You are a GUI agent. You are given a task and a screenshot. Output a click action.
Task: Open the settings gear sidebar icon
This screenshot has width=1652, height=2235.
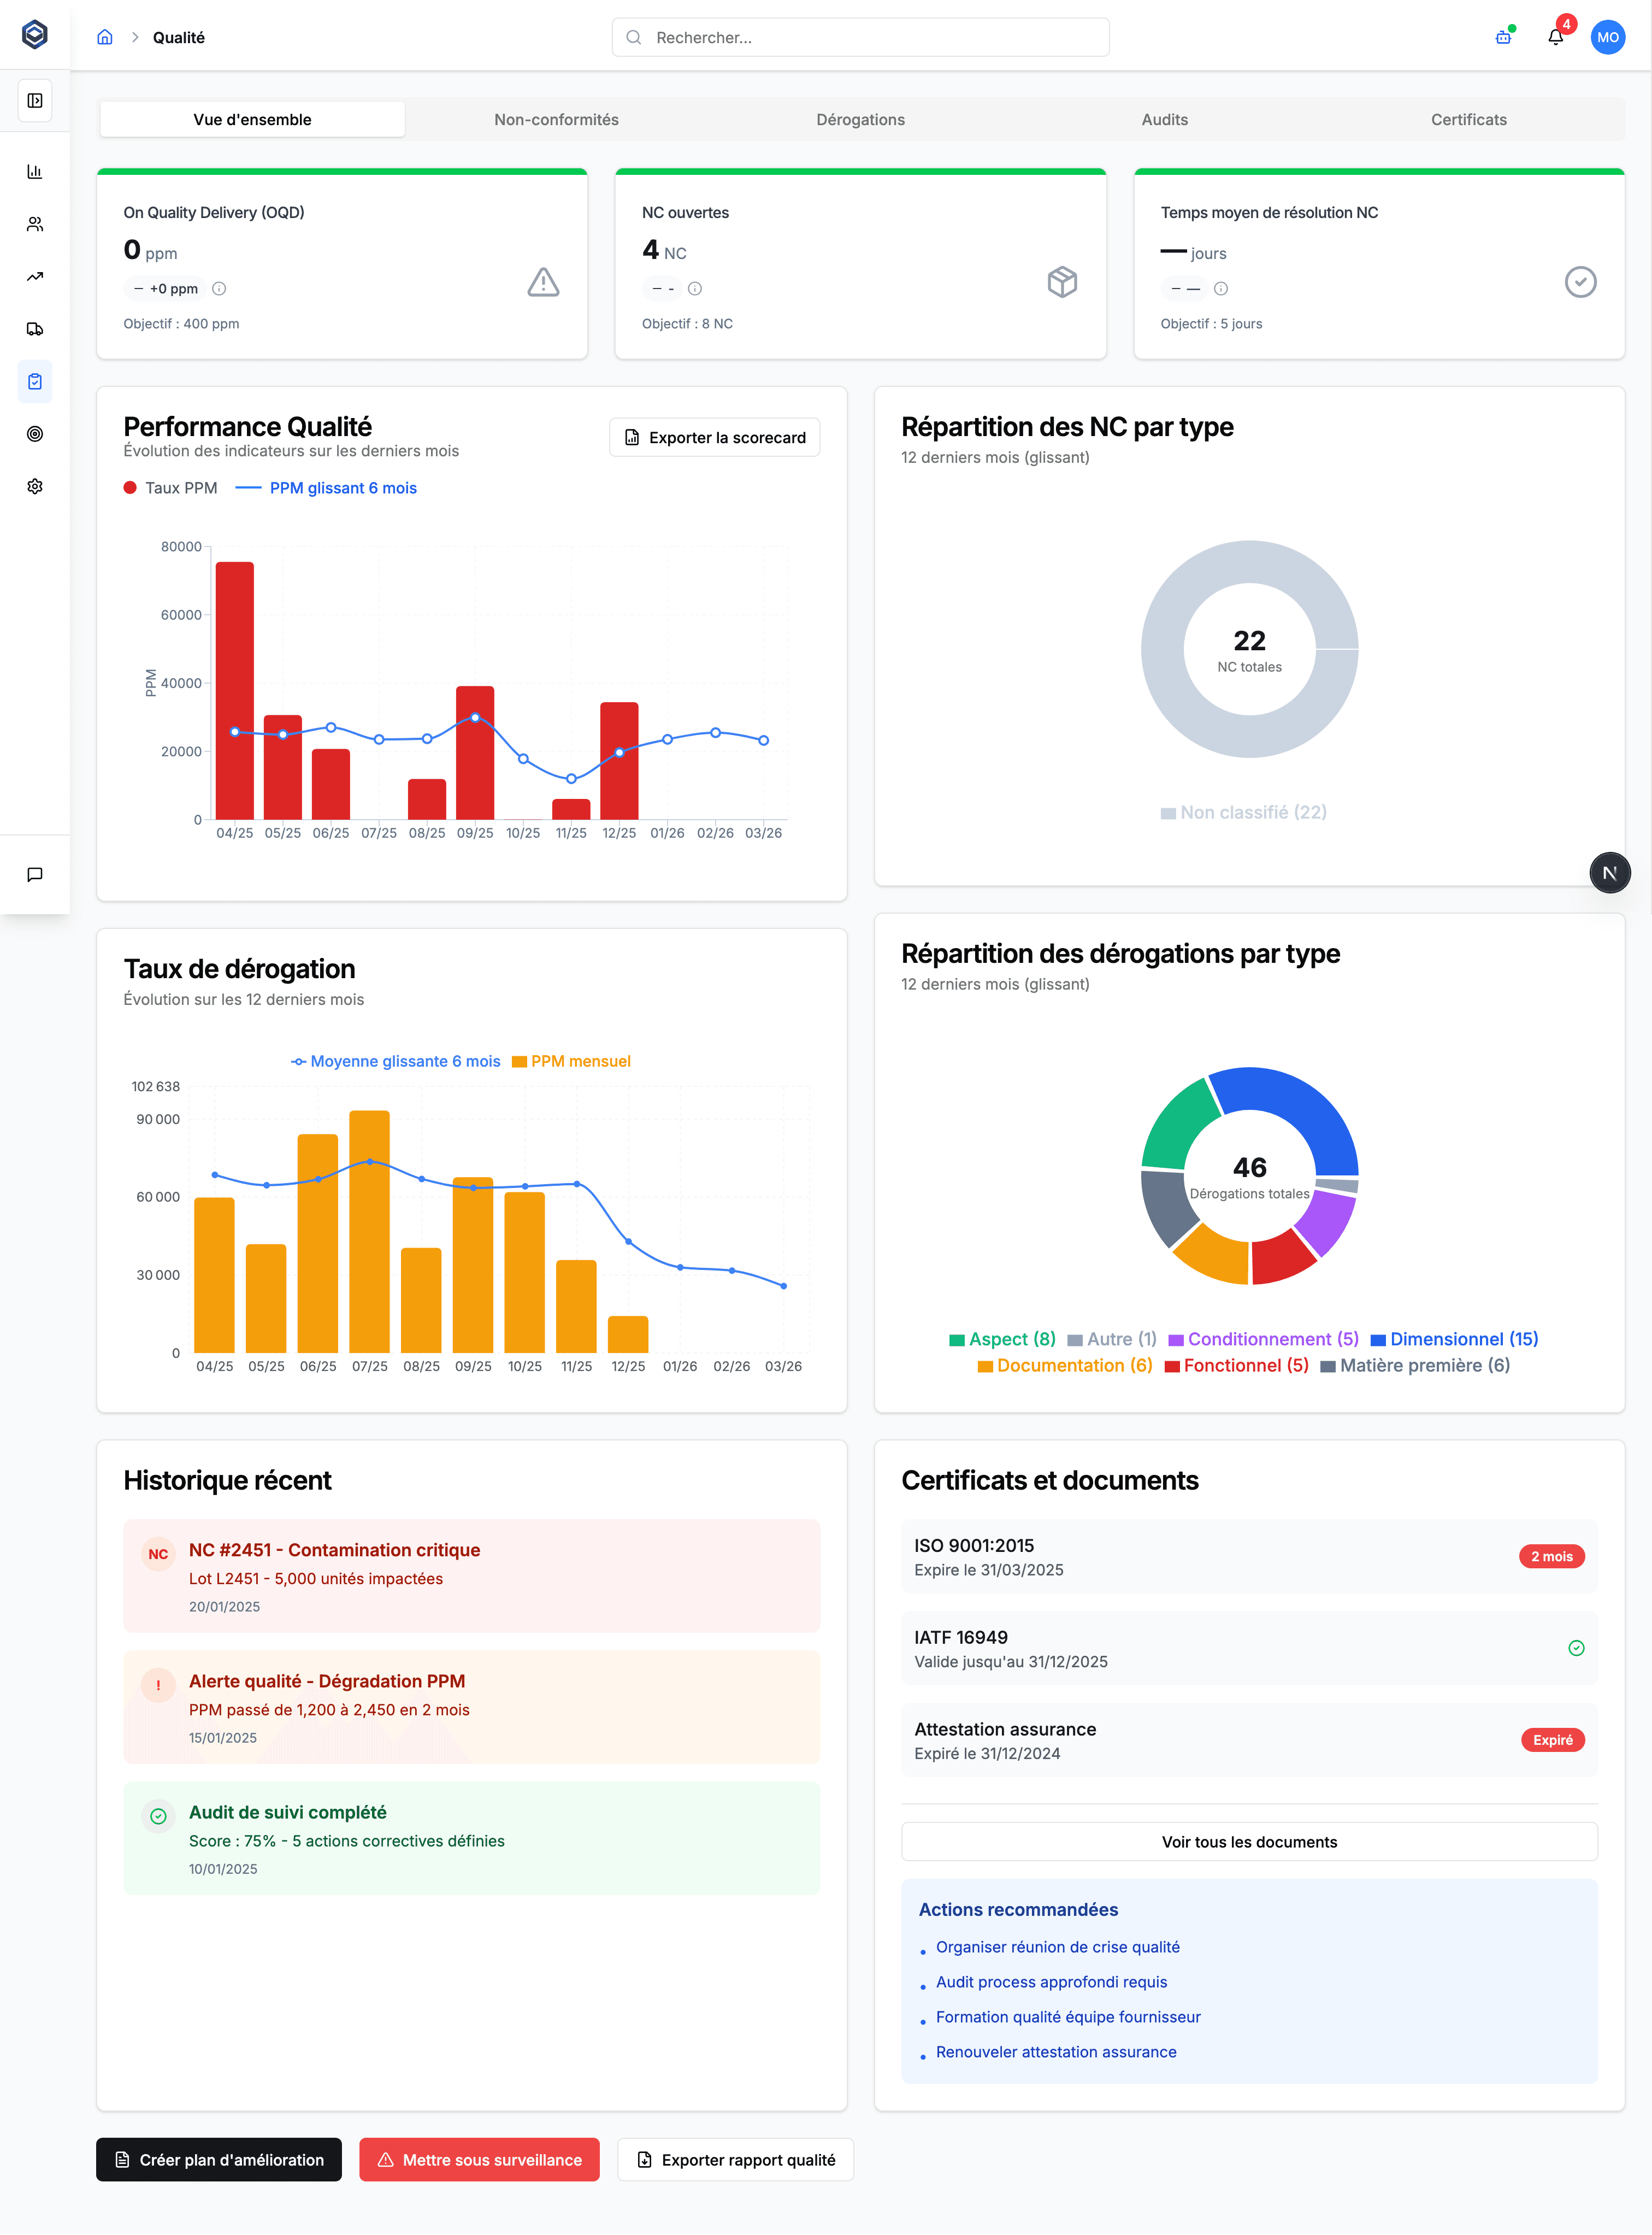click(35, 486)
